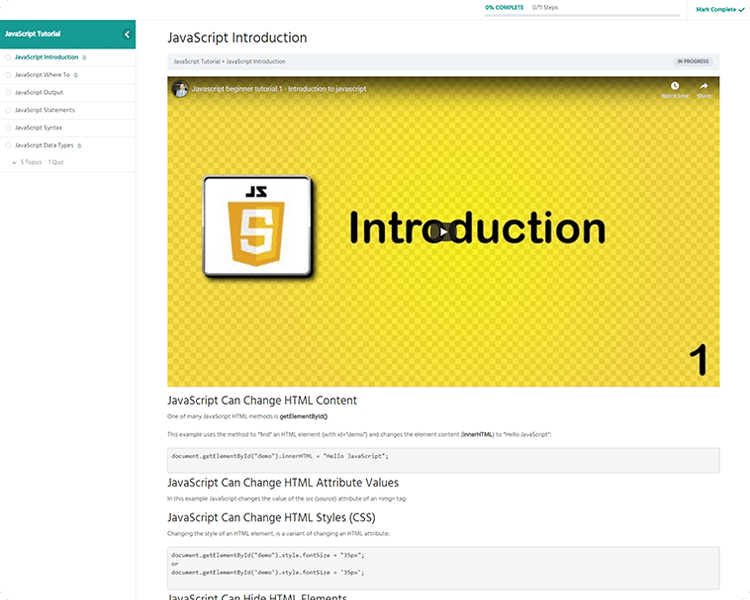The height and width of the screenshot is (600, 750).
Task: Open the JavaScript Introduction lesson in sidebar
Action: click(x=46, y=57)
